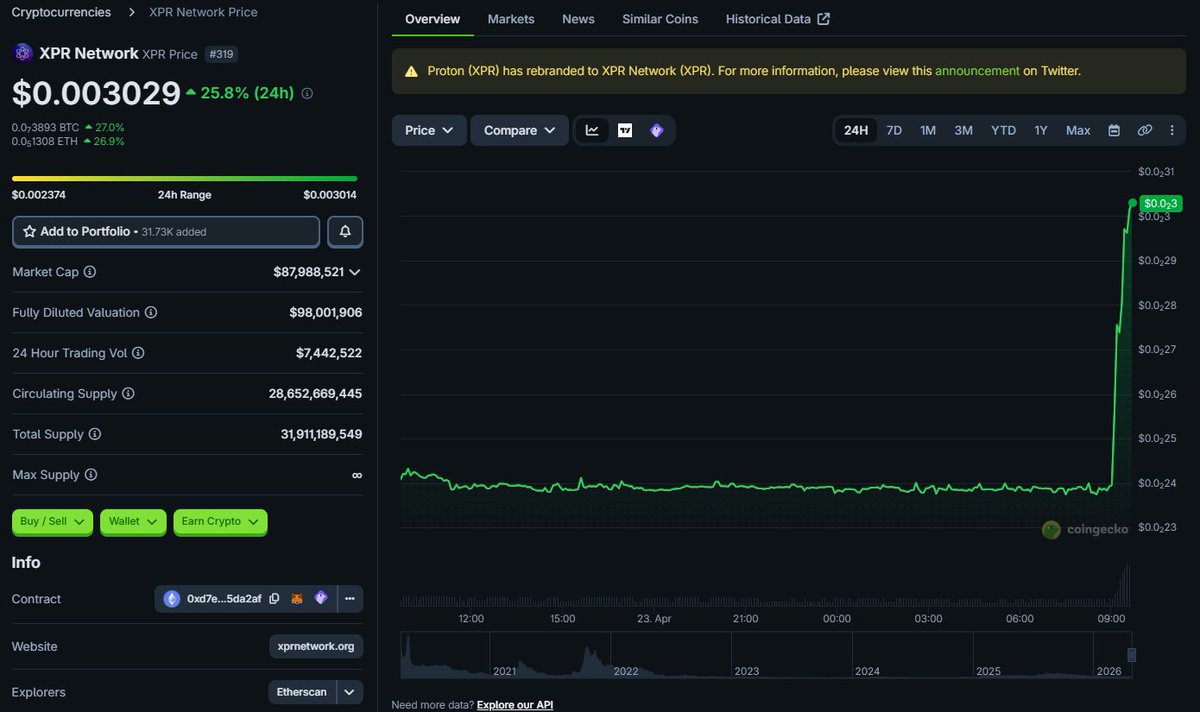Viewport: 1200px width, 712px height.
Task: Open chart more options three-dot menu
Action: 1172,130
